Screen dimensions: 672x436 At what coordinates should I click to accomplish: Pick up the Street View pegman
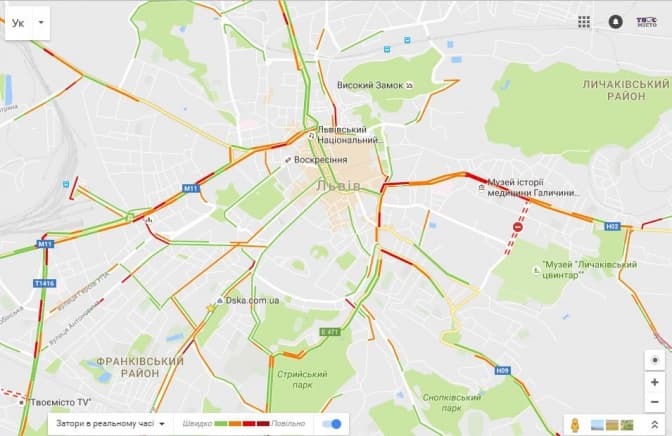(x=575, y=425)
